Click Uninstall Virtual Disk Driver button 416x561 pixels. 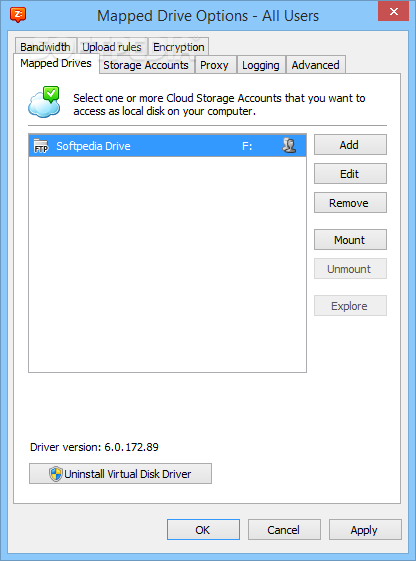[120, 474]
